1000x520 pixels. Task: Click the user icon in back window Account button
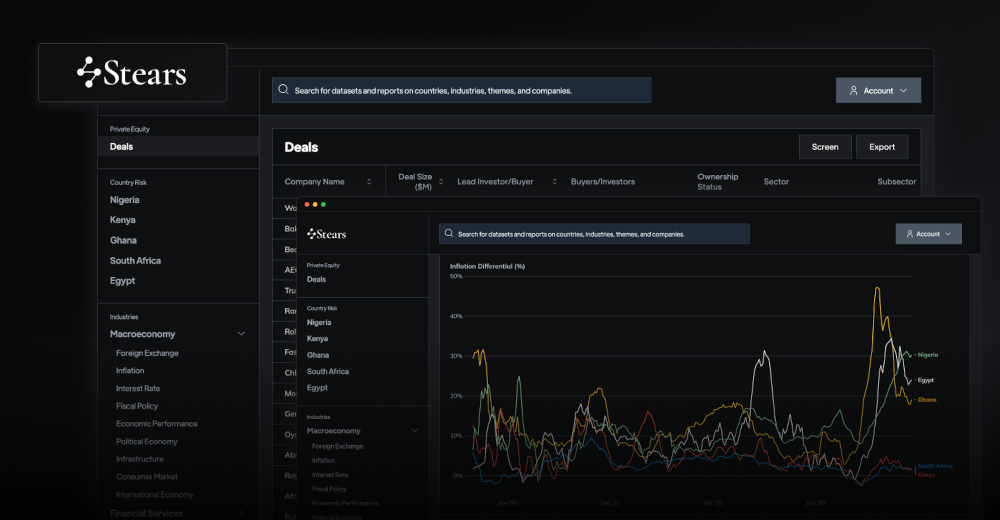853,91
